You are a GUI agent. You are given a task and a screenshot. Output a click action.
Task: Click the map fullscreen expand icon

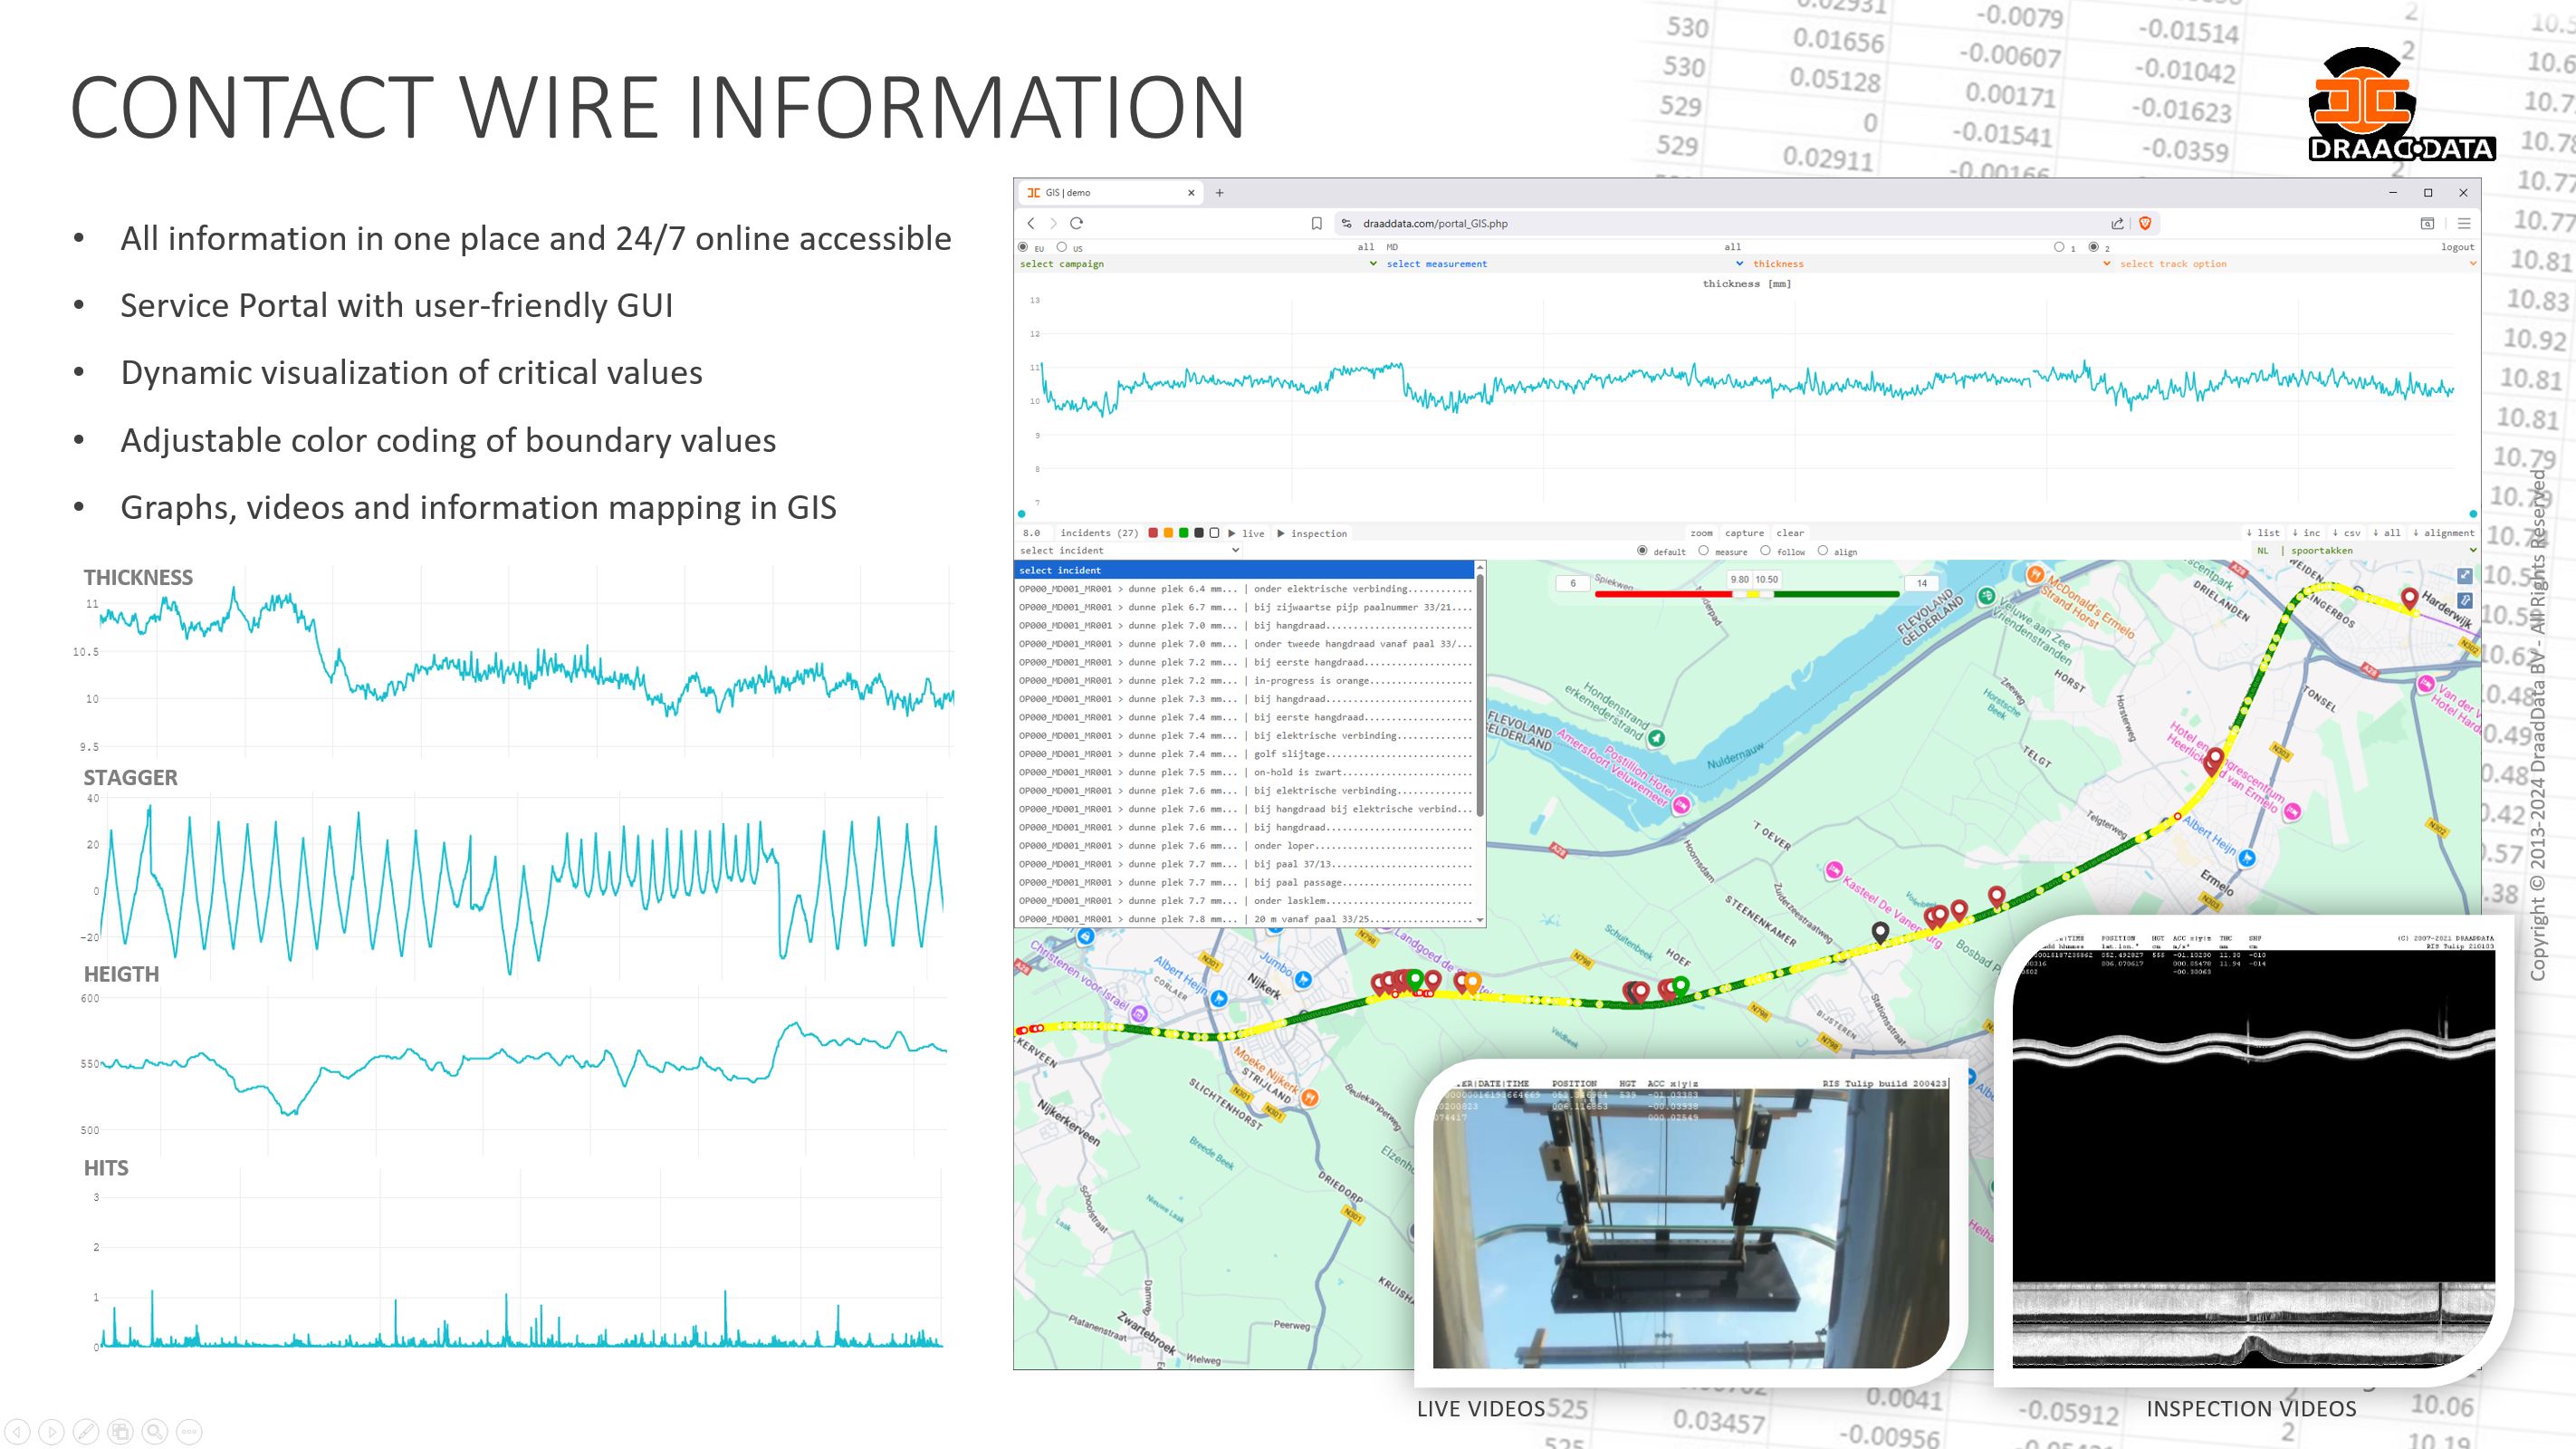[x=2464, y=575]
